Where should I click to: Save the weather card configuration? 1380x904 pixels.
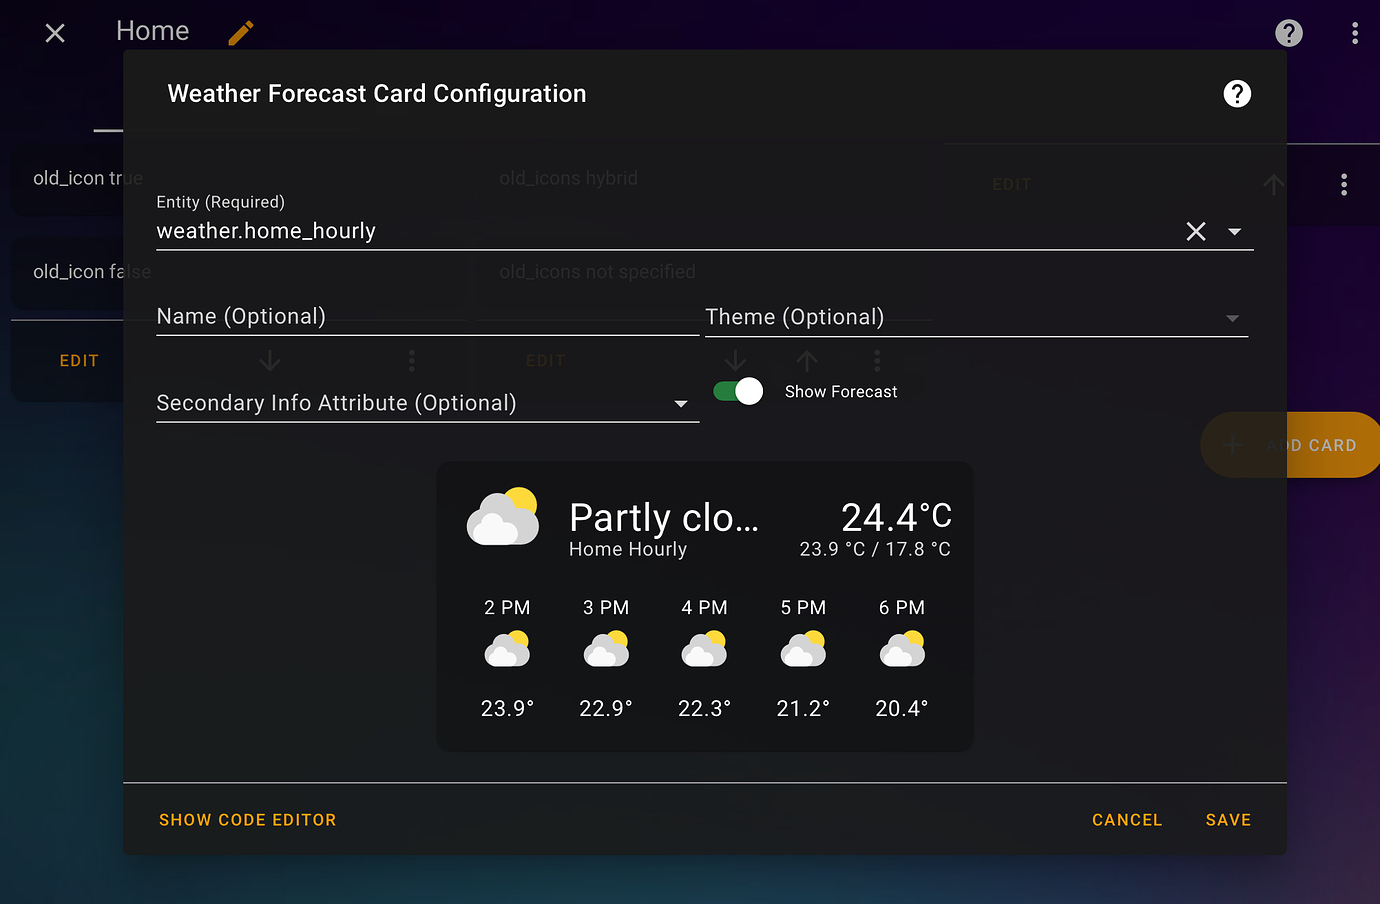[1228, 819]
